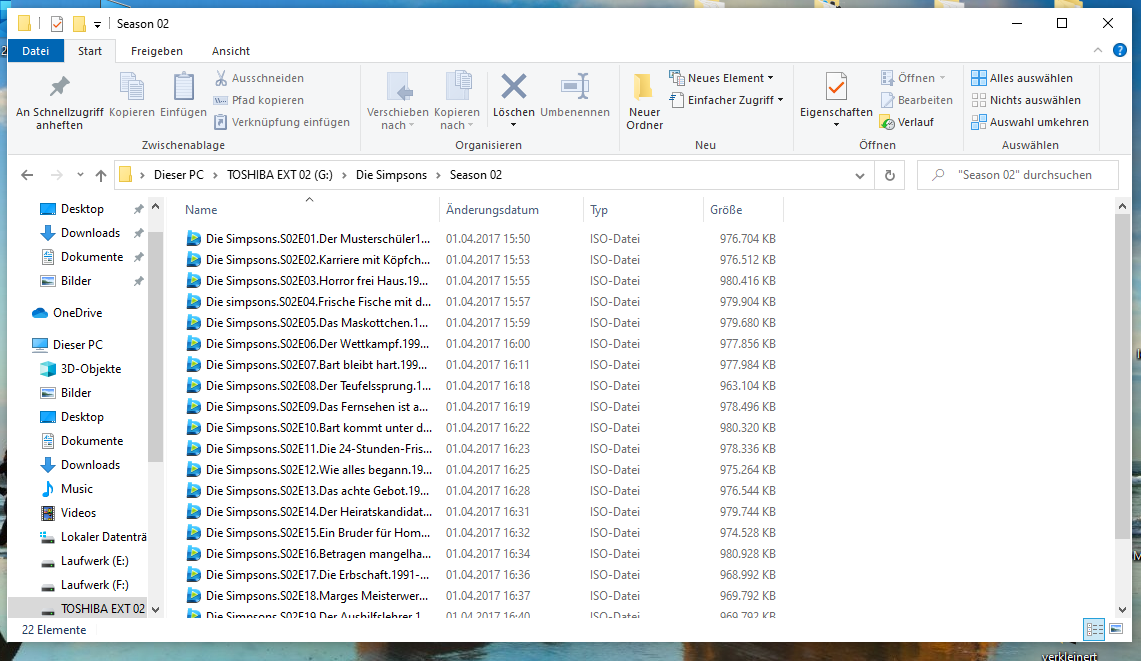This screenshot has height=661, width=1141.
Task: Click Dieser PC in address breadcrumb
Action: pyautogui.click(x=179, y=175)
